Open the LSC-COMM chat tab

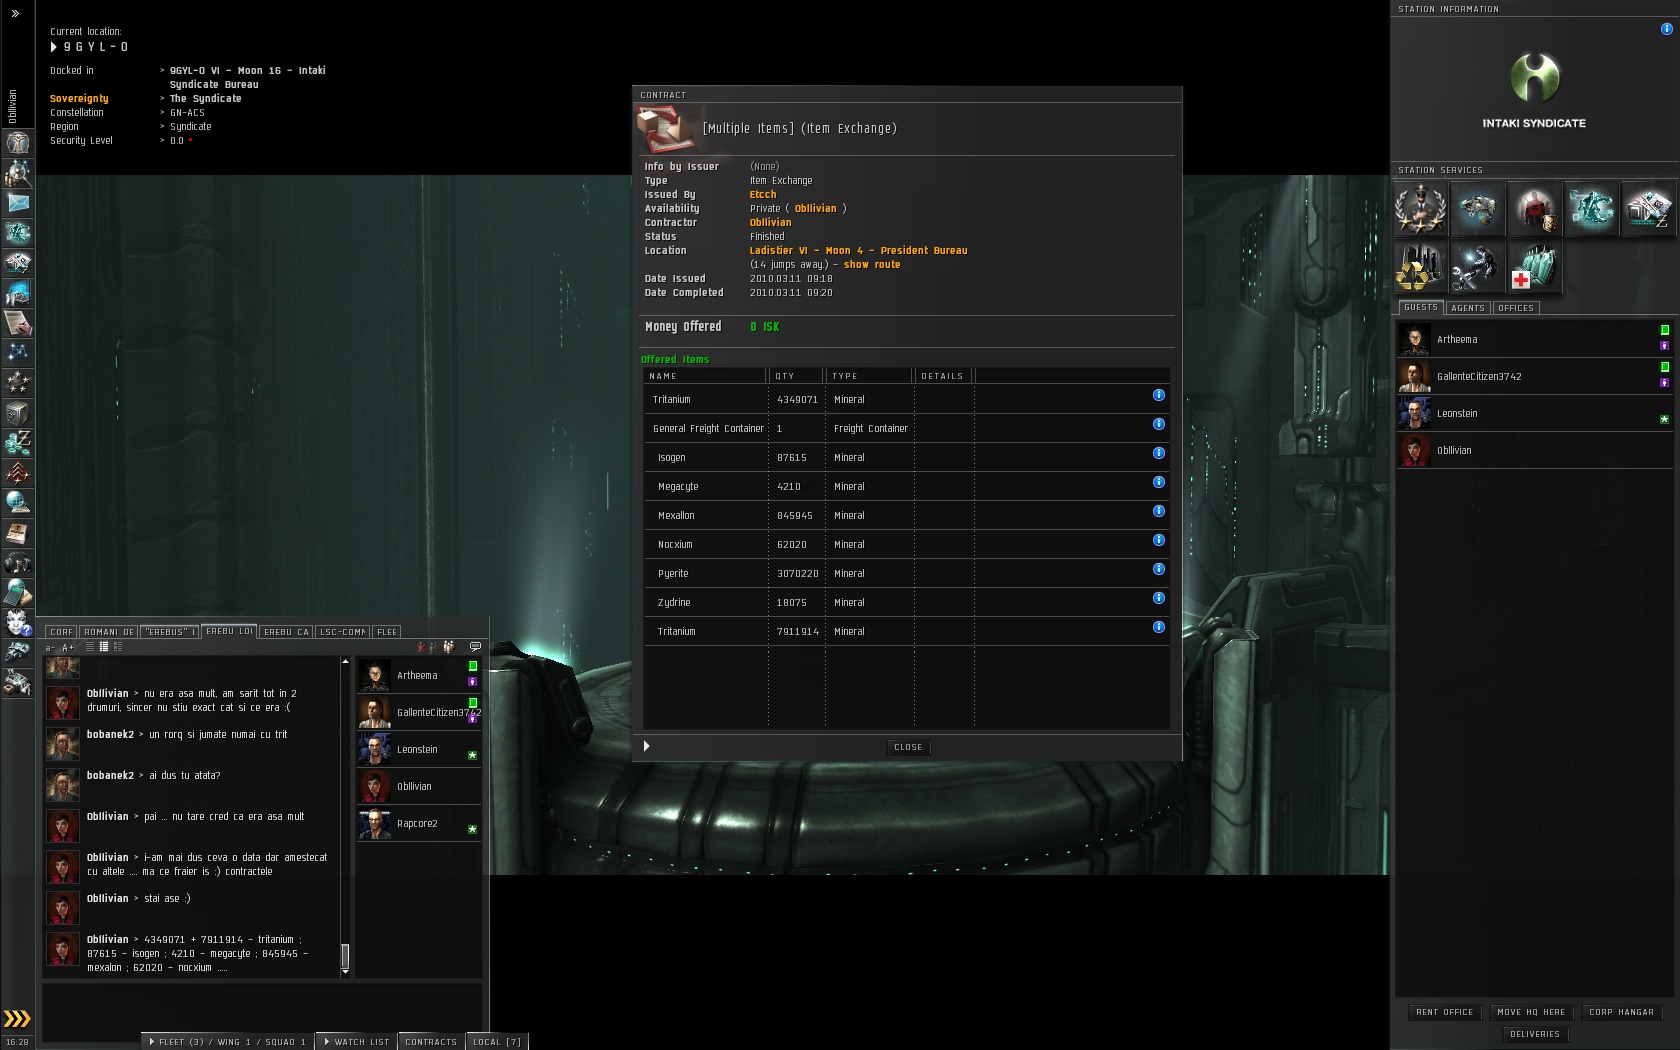[343, 632]
